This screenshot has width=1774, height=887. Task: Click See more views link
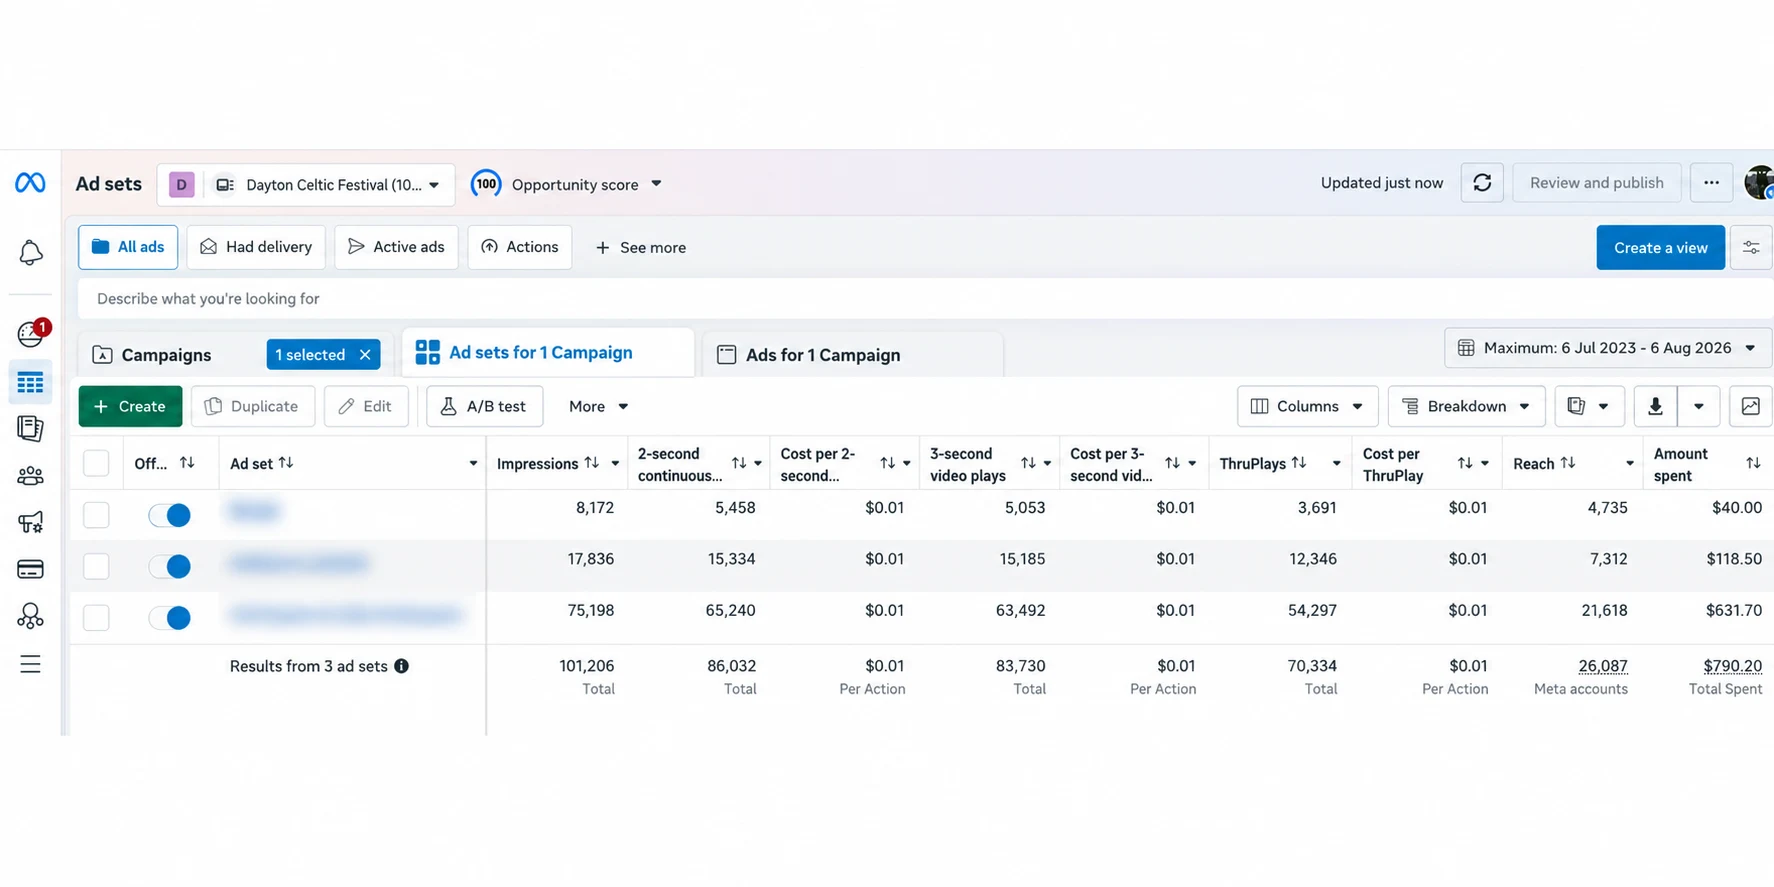(640, 248)
